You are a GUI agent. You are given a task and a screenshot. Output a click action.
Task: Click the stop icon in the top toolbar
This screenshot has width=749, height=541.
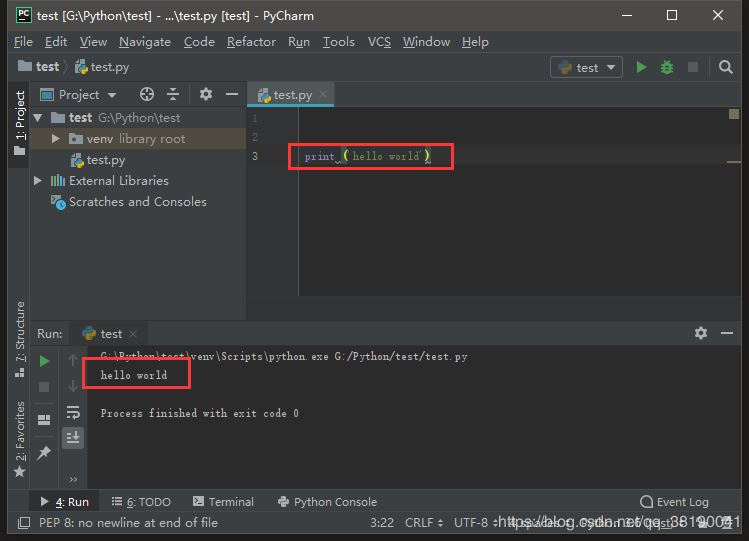(693, 67)
